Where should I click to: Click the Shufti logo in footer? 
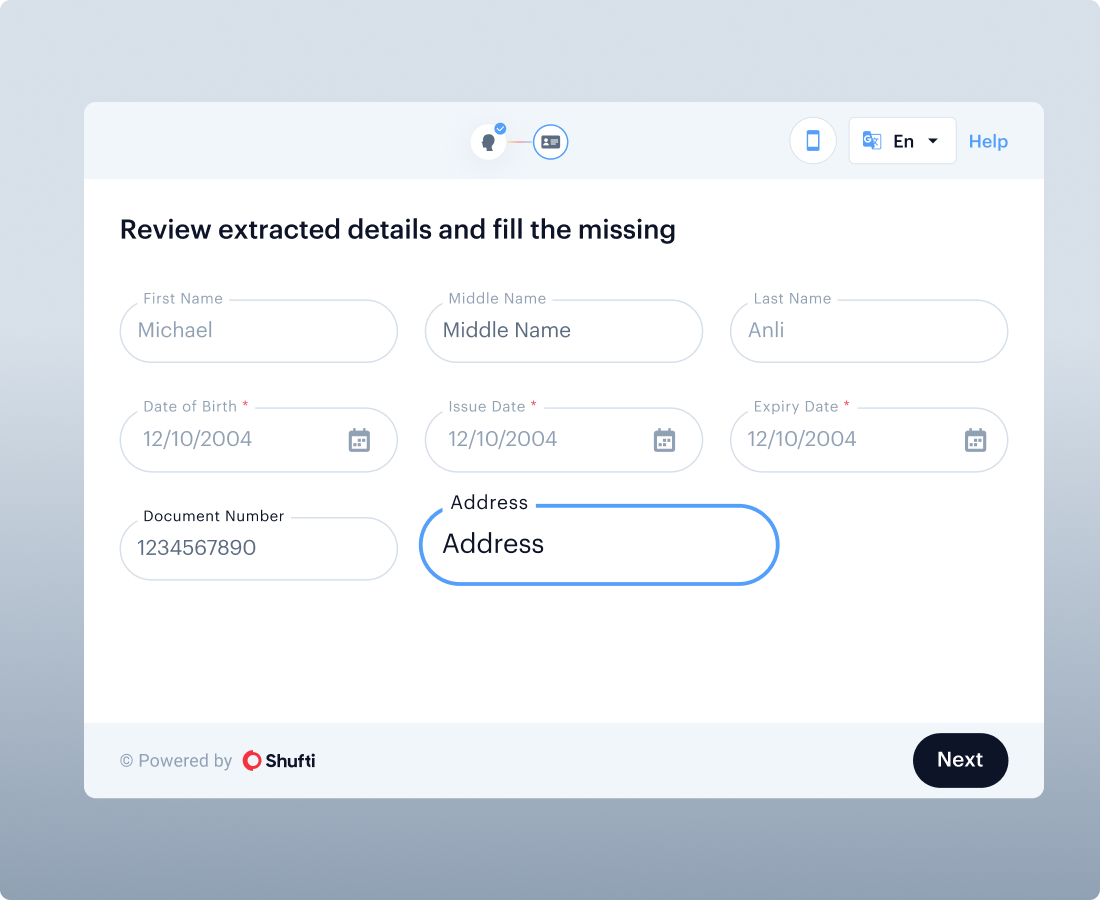pyautogui.click(x=279, y=761)
